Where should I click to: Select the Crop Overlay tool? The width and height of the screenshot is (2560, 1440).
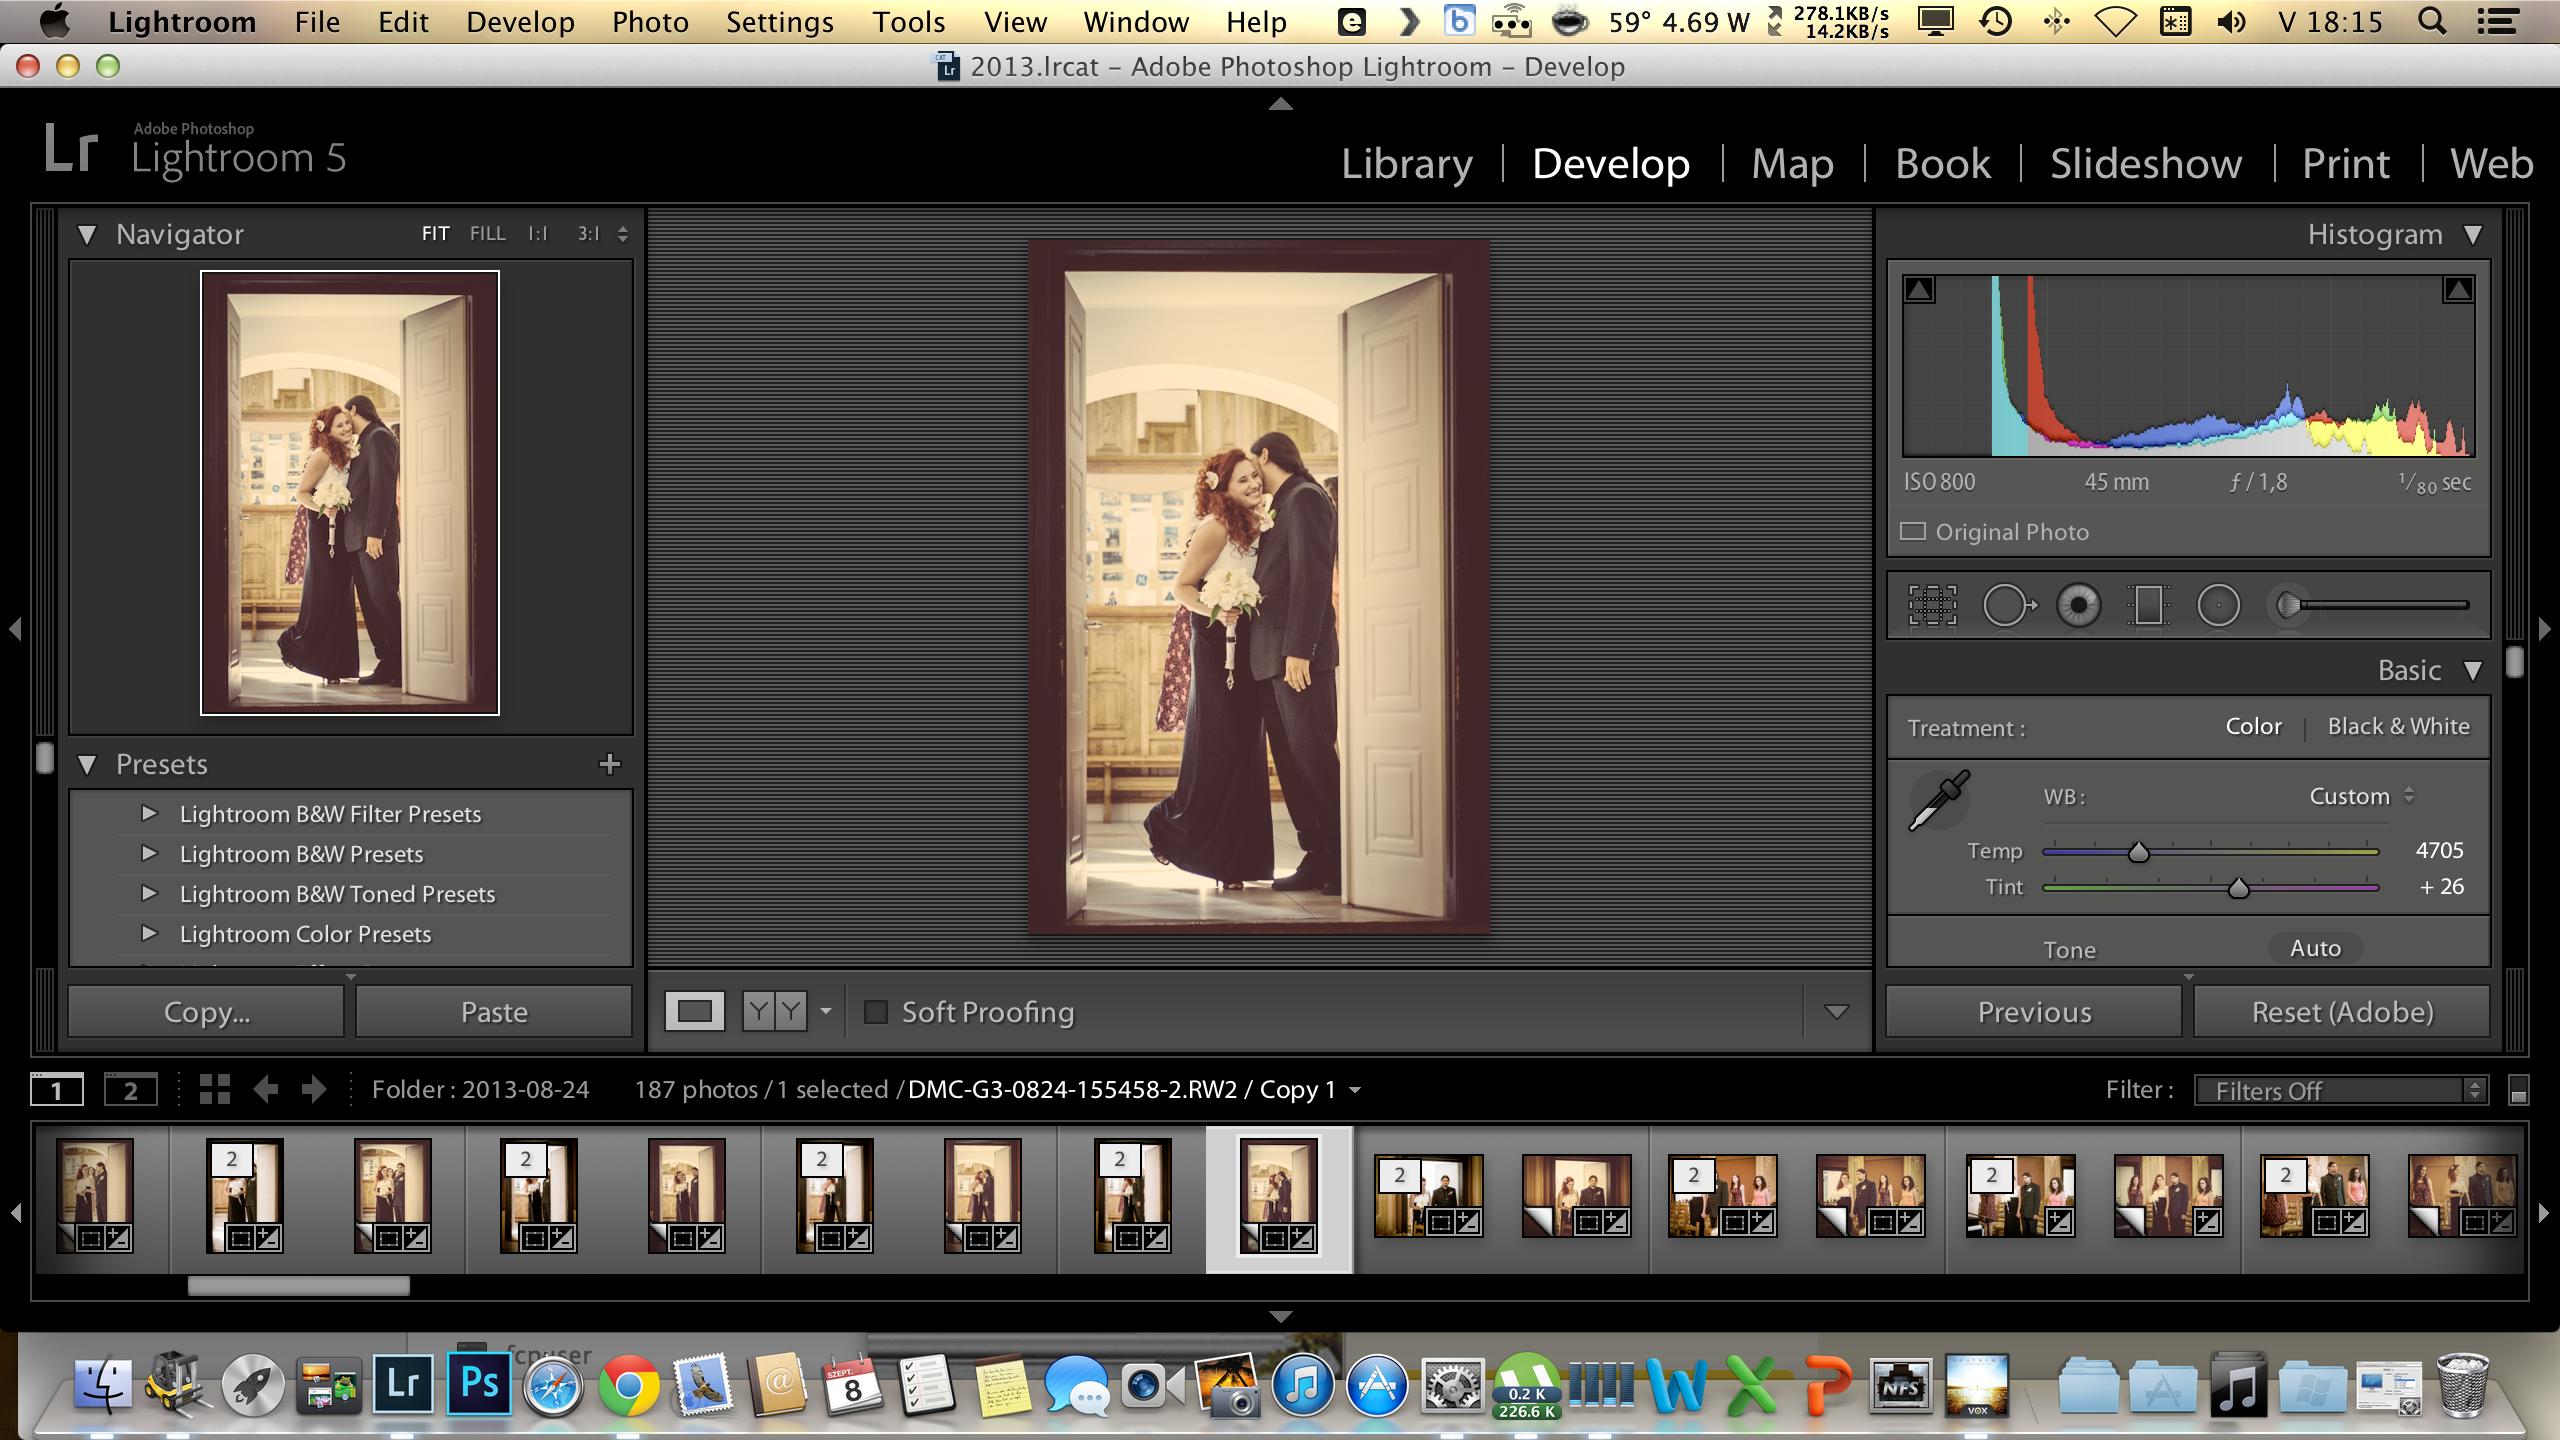tap(1932, 605)
